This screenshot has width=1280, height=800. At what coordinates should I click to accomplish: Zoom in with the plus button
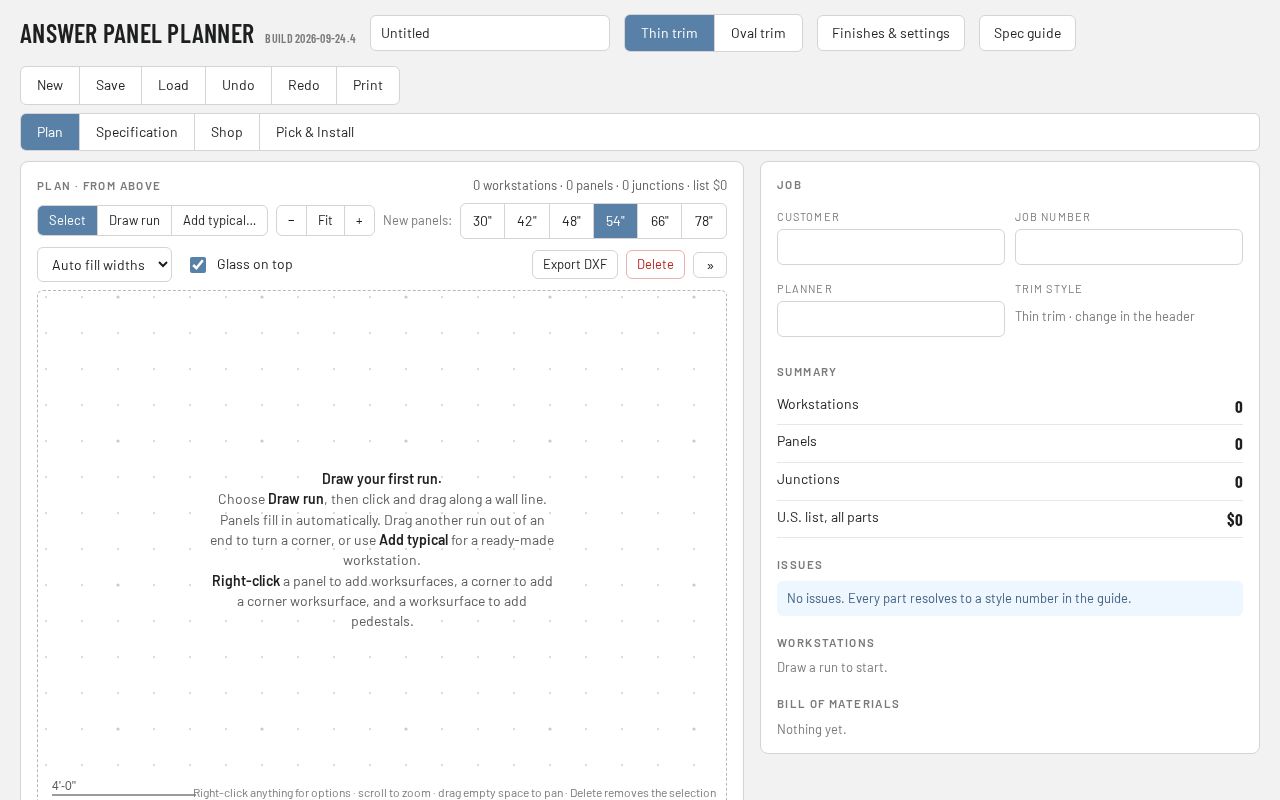coord(359,221)
